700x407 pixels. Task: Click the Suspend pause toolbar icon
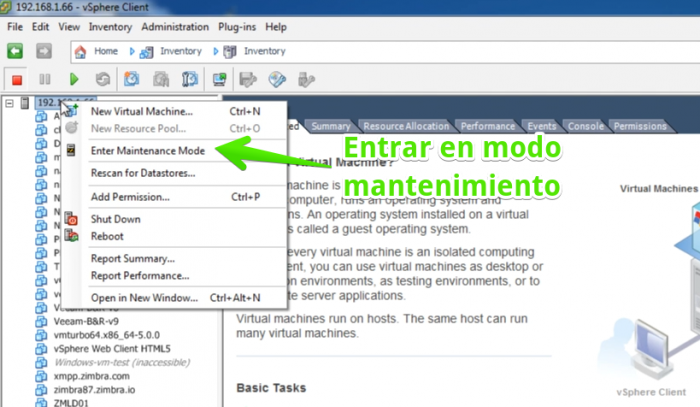(x=45, y=79)
